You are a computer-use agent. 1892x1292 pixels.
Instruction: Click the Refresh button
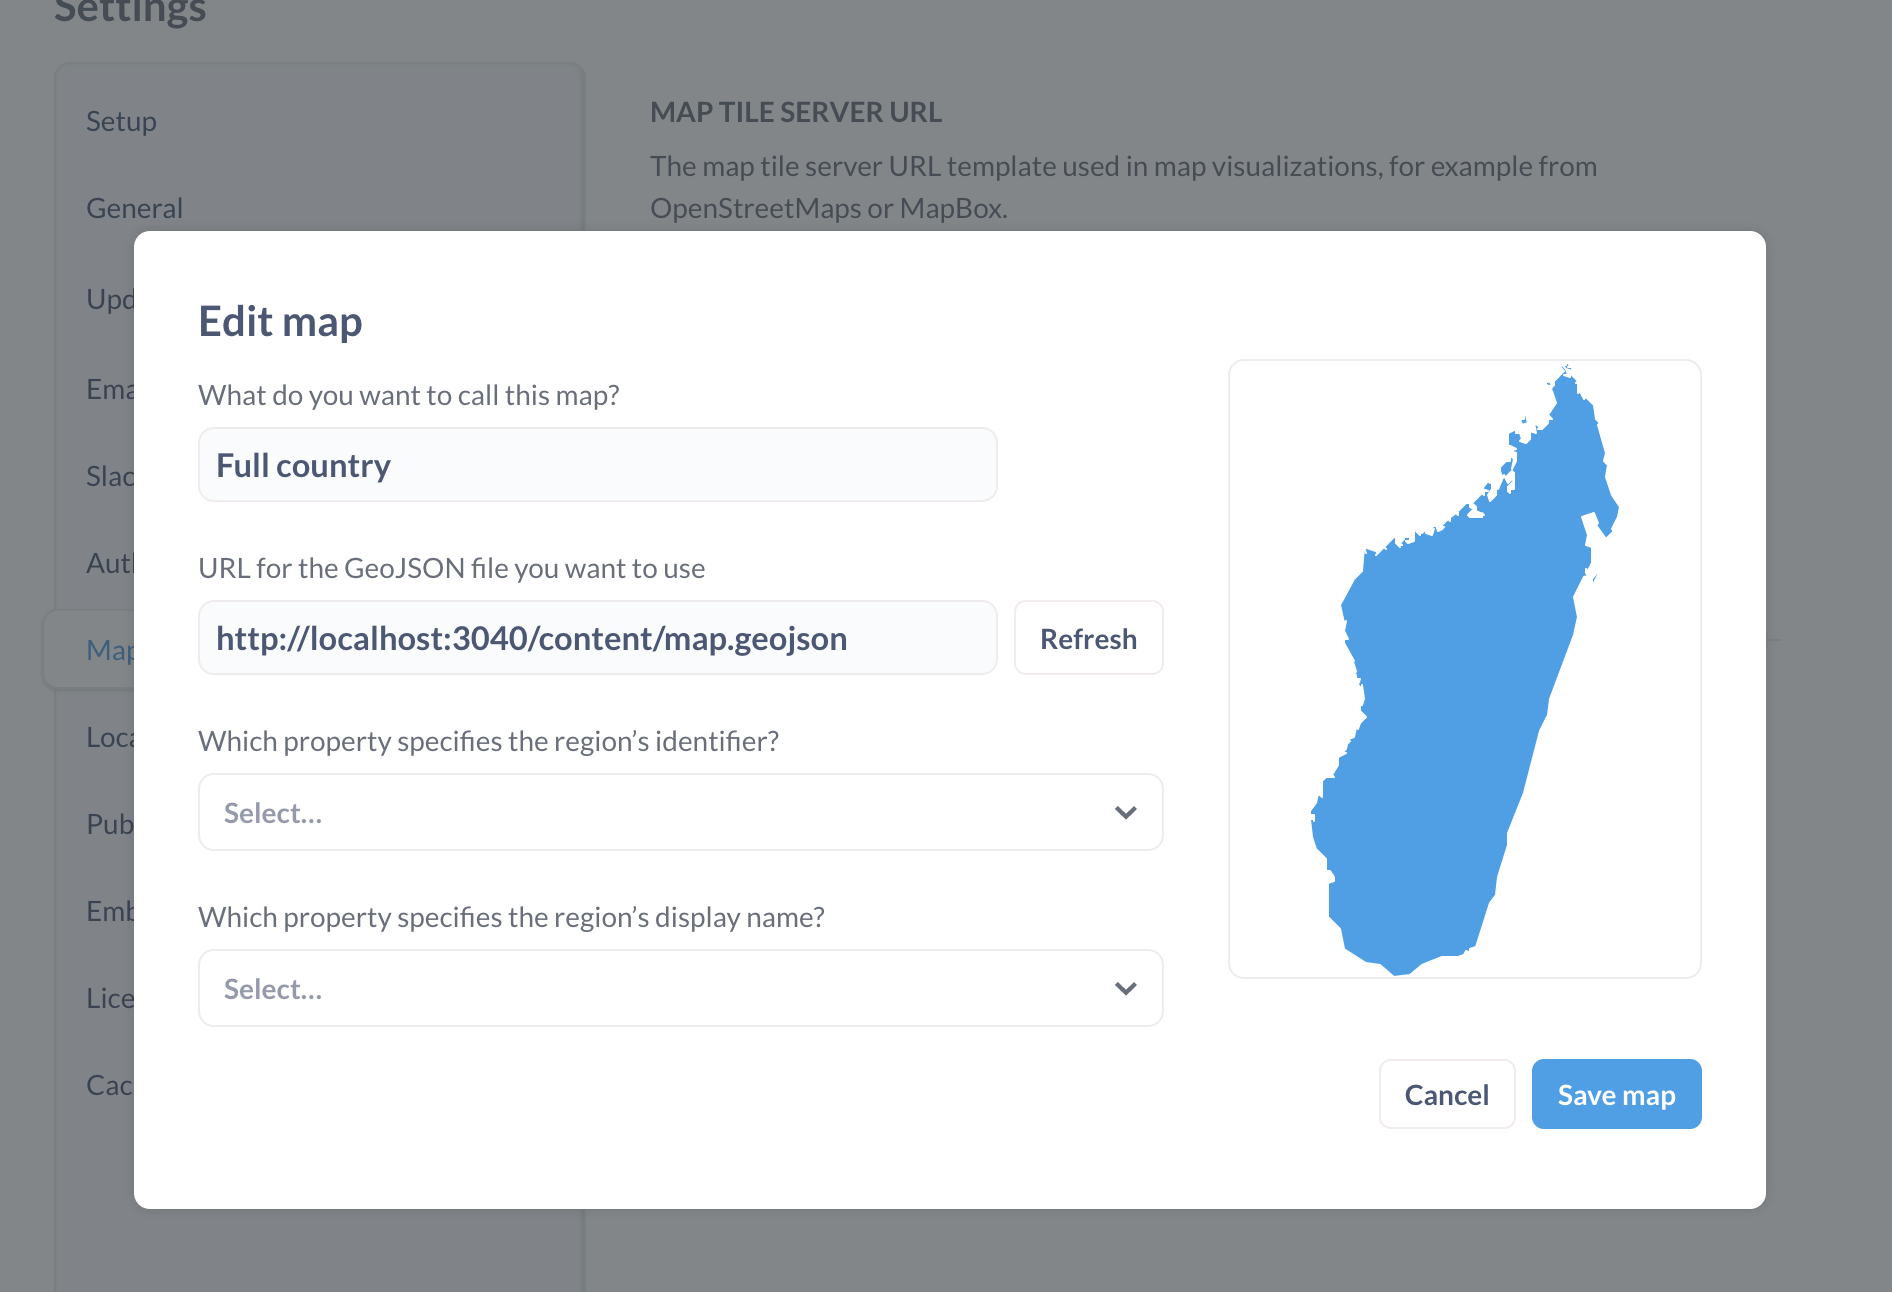pyautogui.click(x=1088, y=639)
